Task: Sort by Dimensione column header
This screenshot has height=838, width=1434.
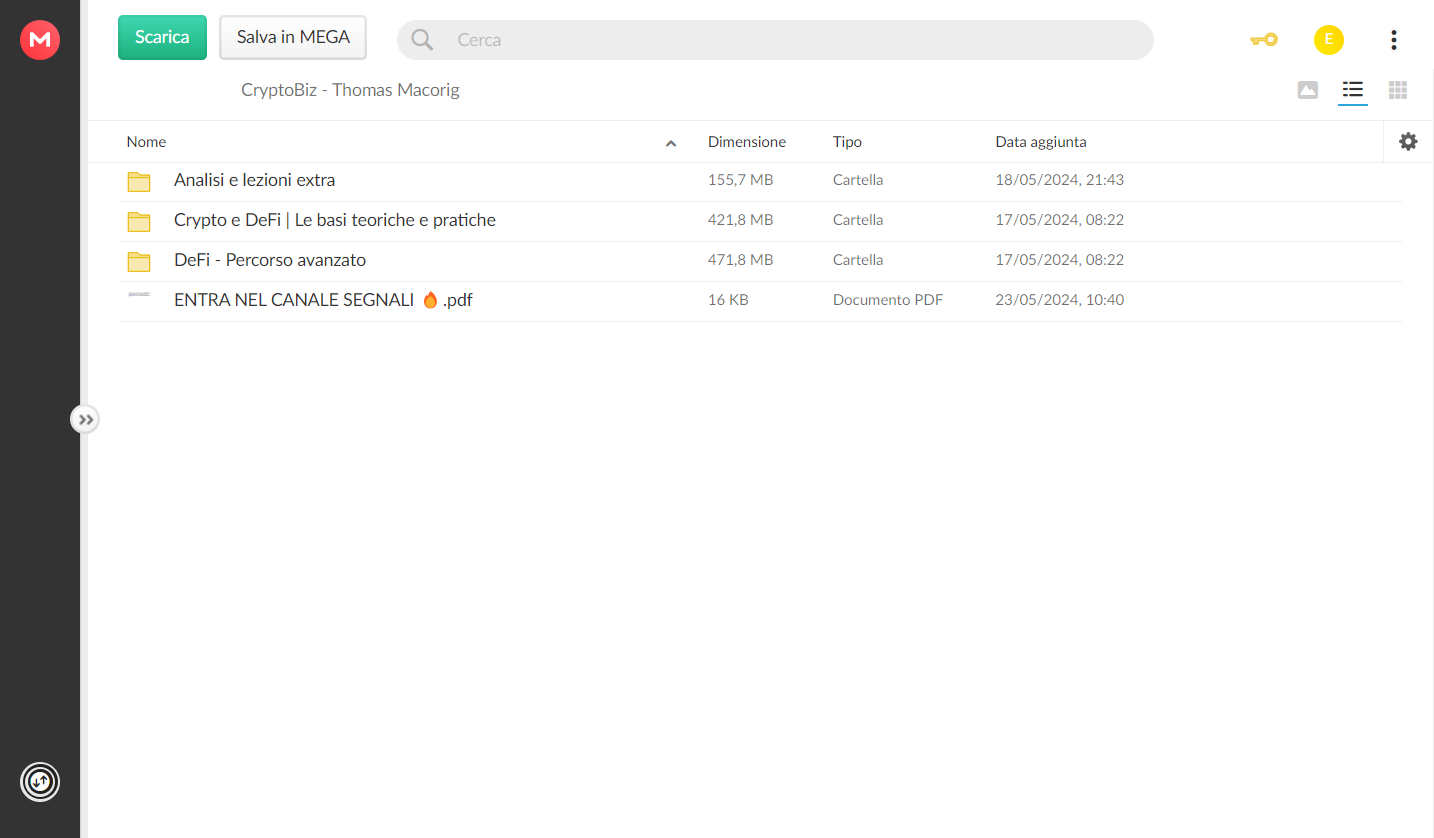Action: [747, 142]
